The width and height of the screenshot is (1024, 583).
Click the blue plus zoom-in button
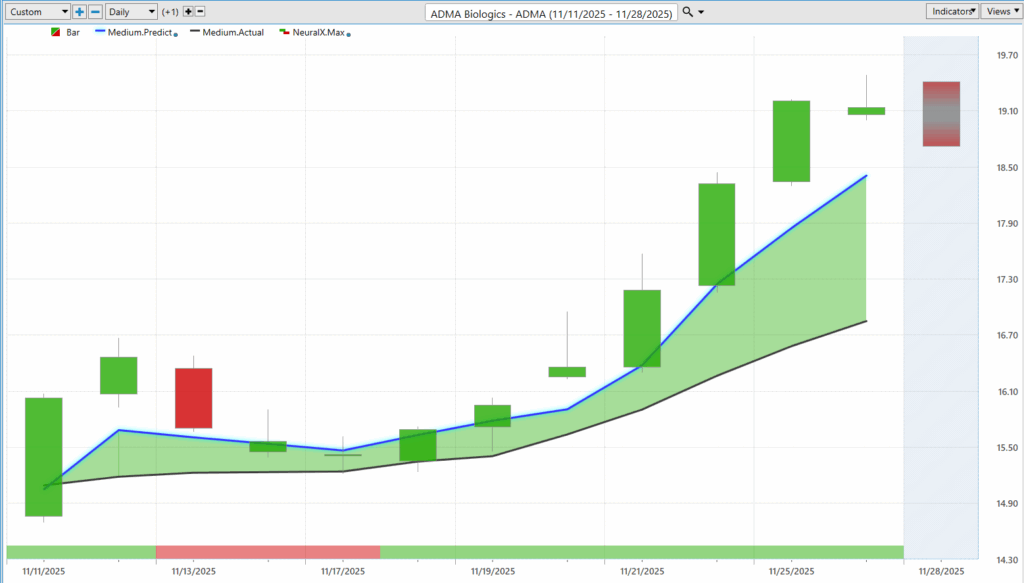click(80, 12)
